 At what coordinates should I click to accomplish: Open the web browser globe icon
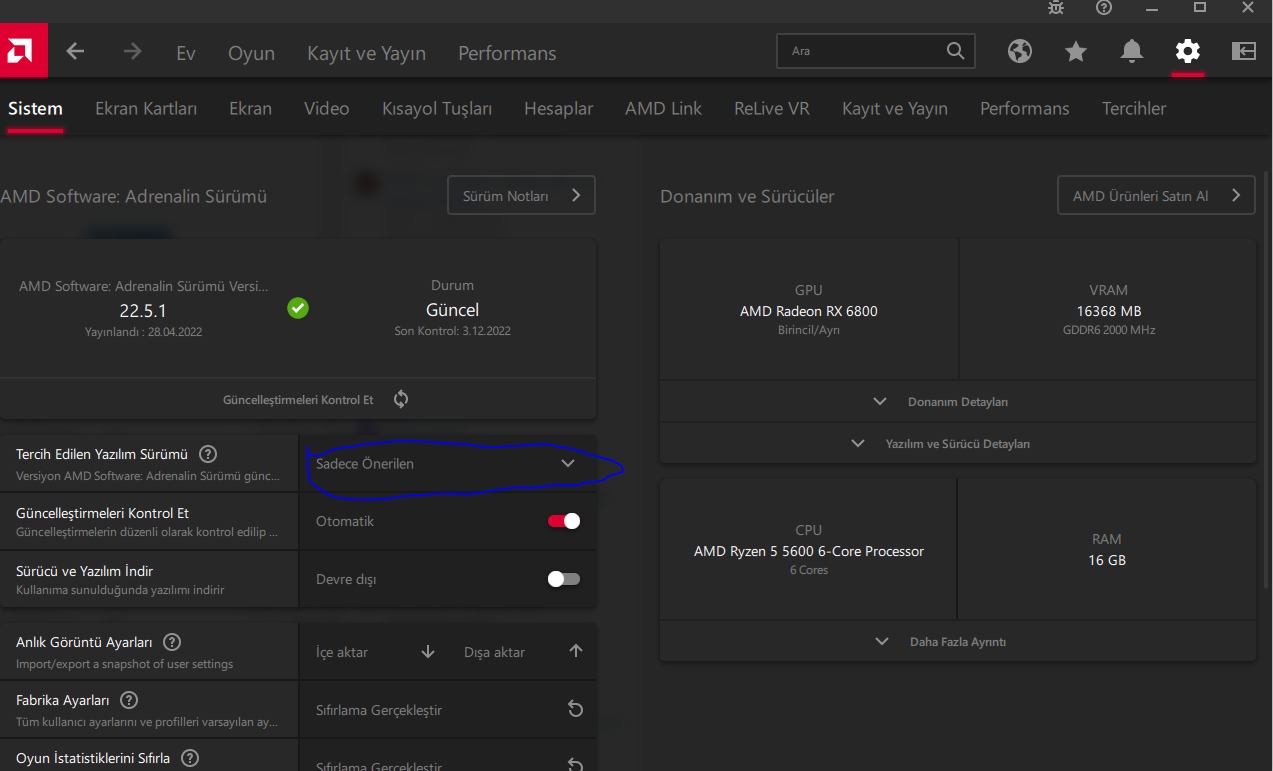pos(1019,51)
